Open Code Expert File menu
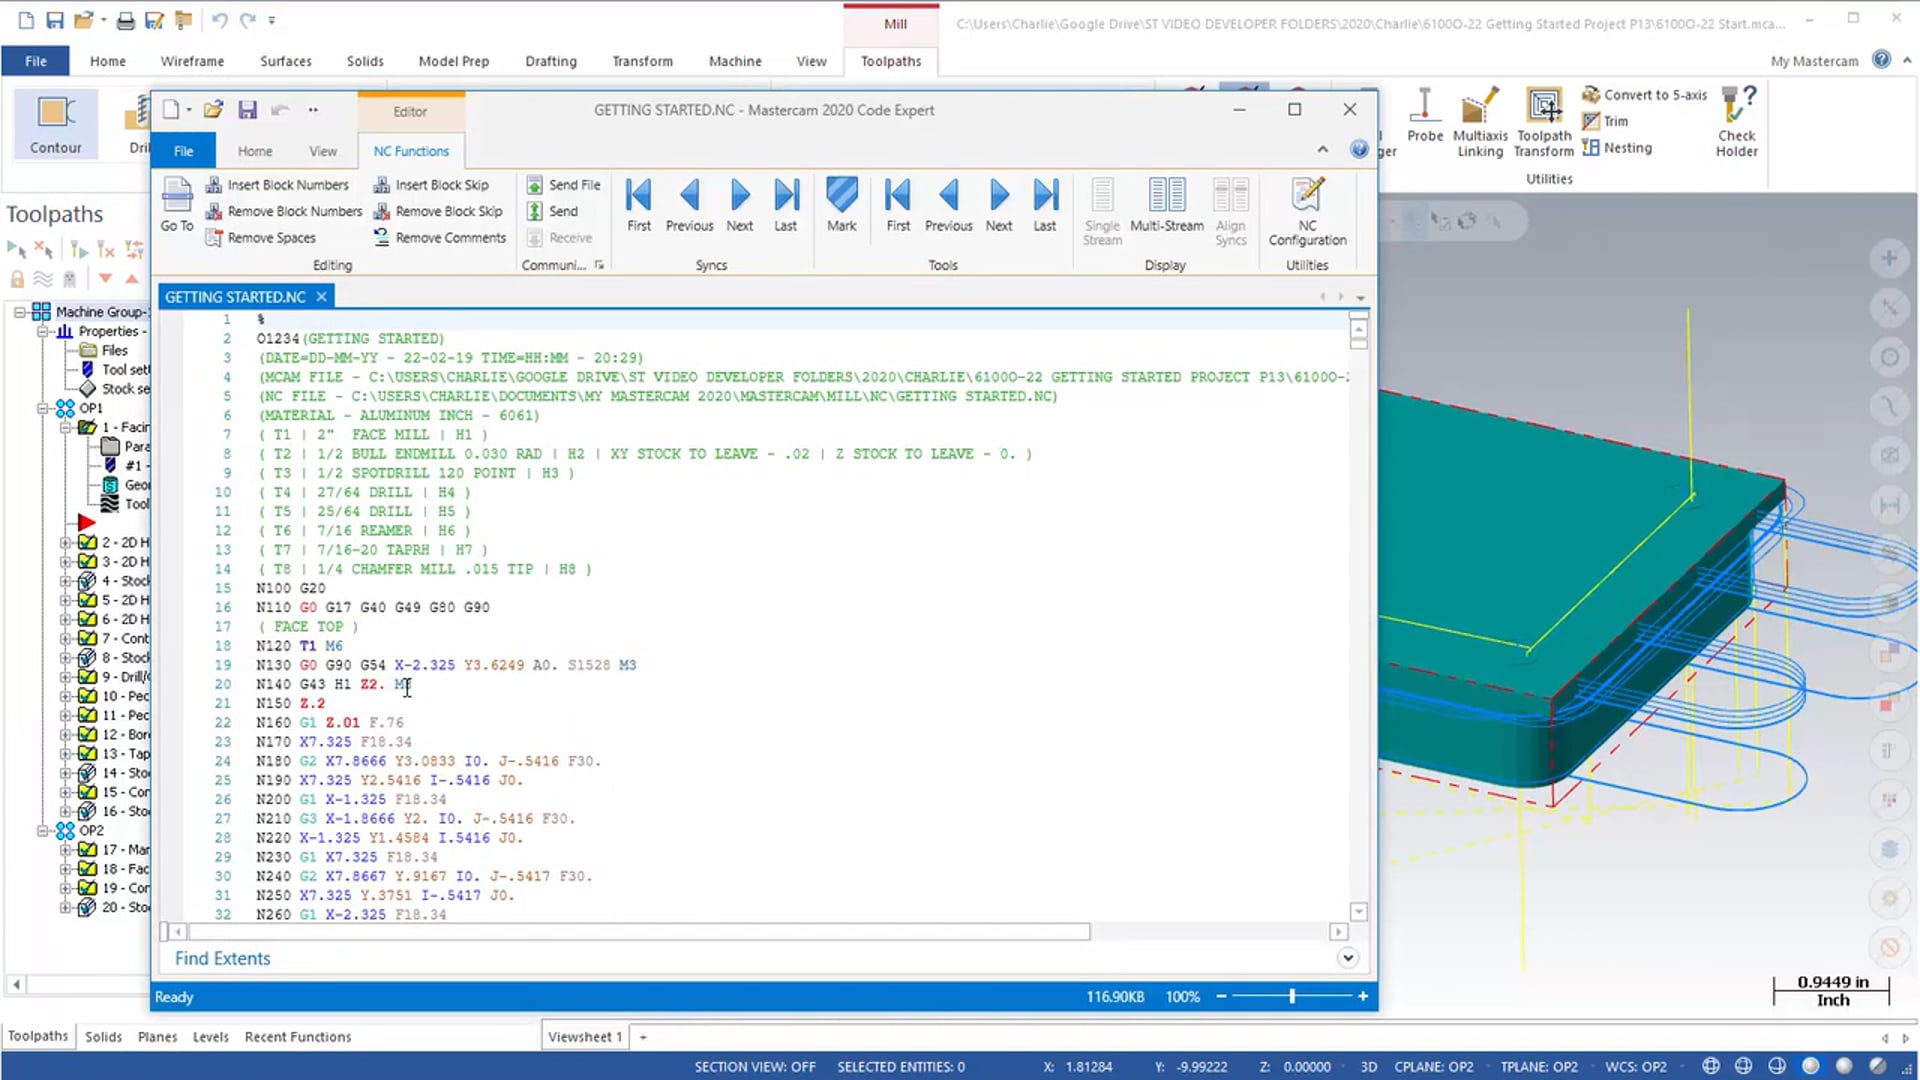1920x1080 pixels. pos(184,151)
